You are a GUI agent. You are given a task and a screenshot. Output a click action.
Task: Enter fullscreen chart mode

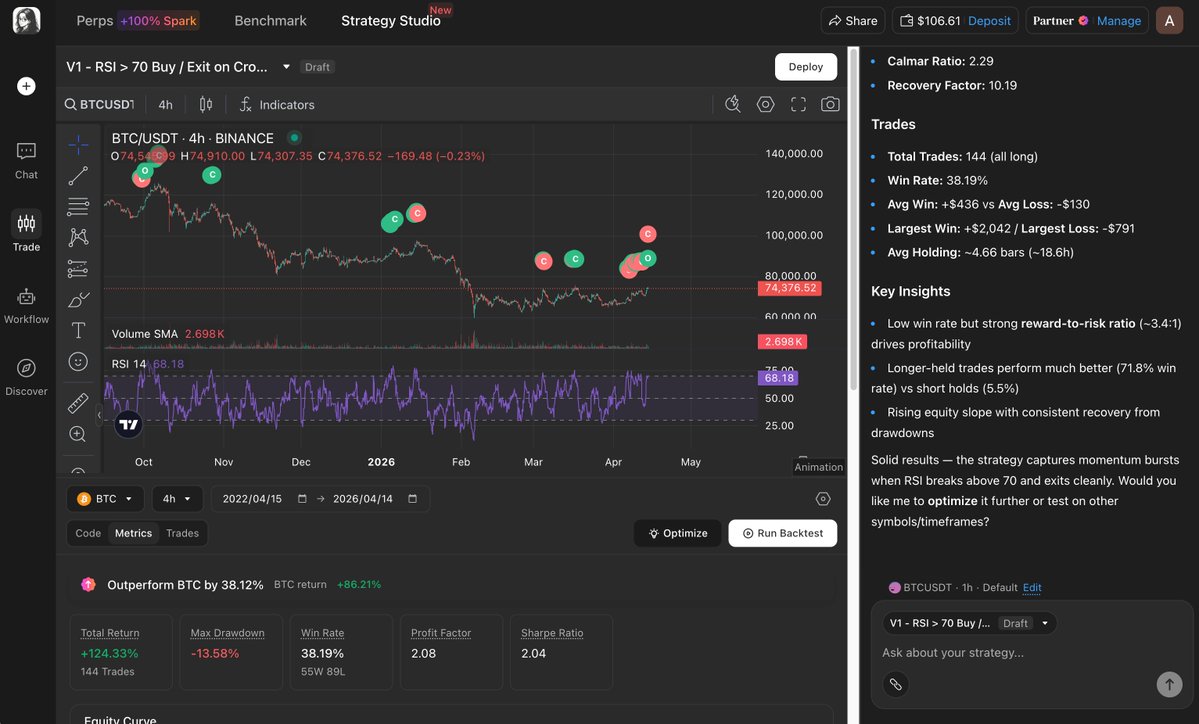(798, 104)
